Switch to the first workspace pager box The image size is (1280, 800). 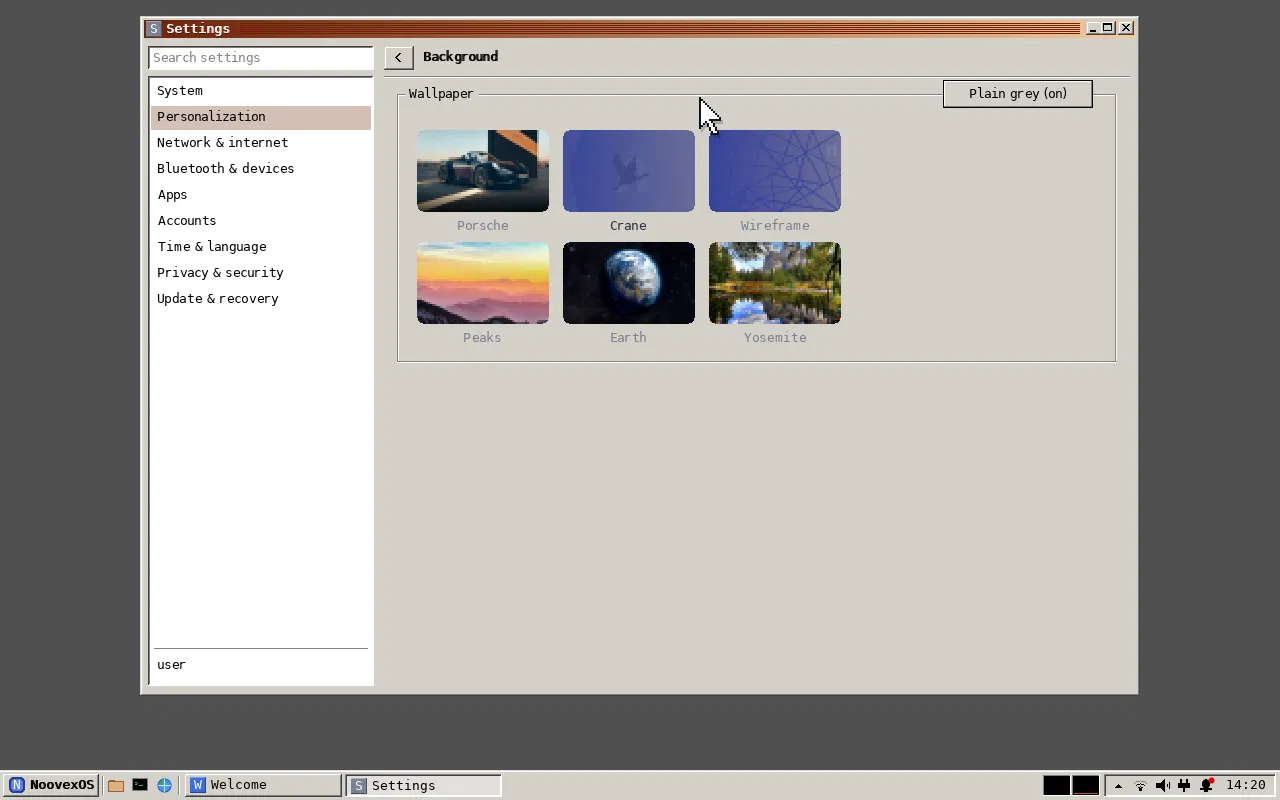(1056, 786)
